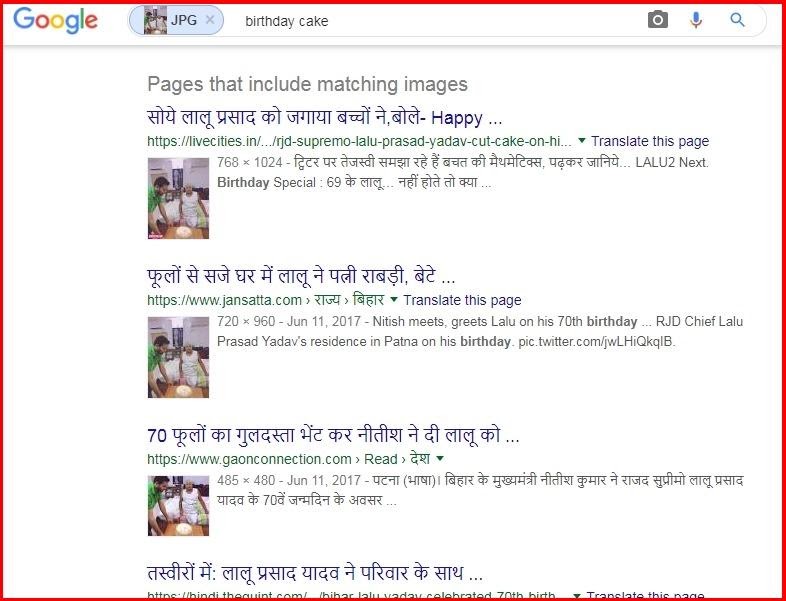This screenshot has width=786, height=601.
Task: Open the Google logo homepage link
Action: tap(55, 21)
